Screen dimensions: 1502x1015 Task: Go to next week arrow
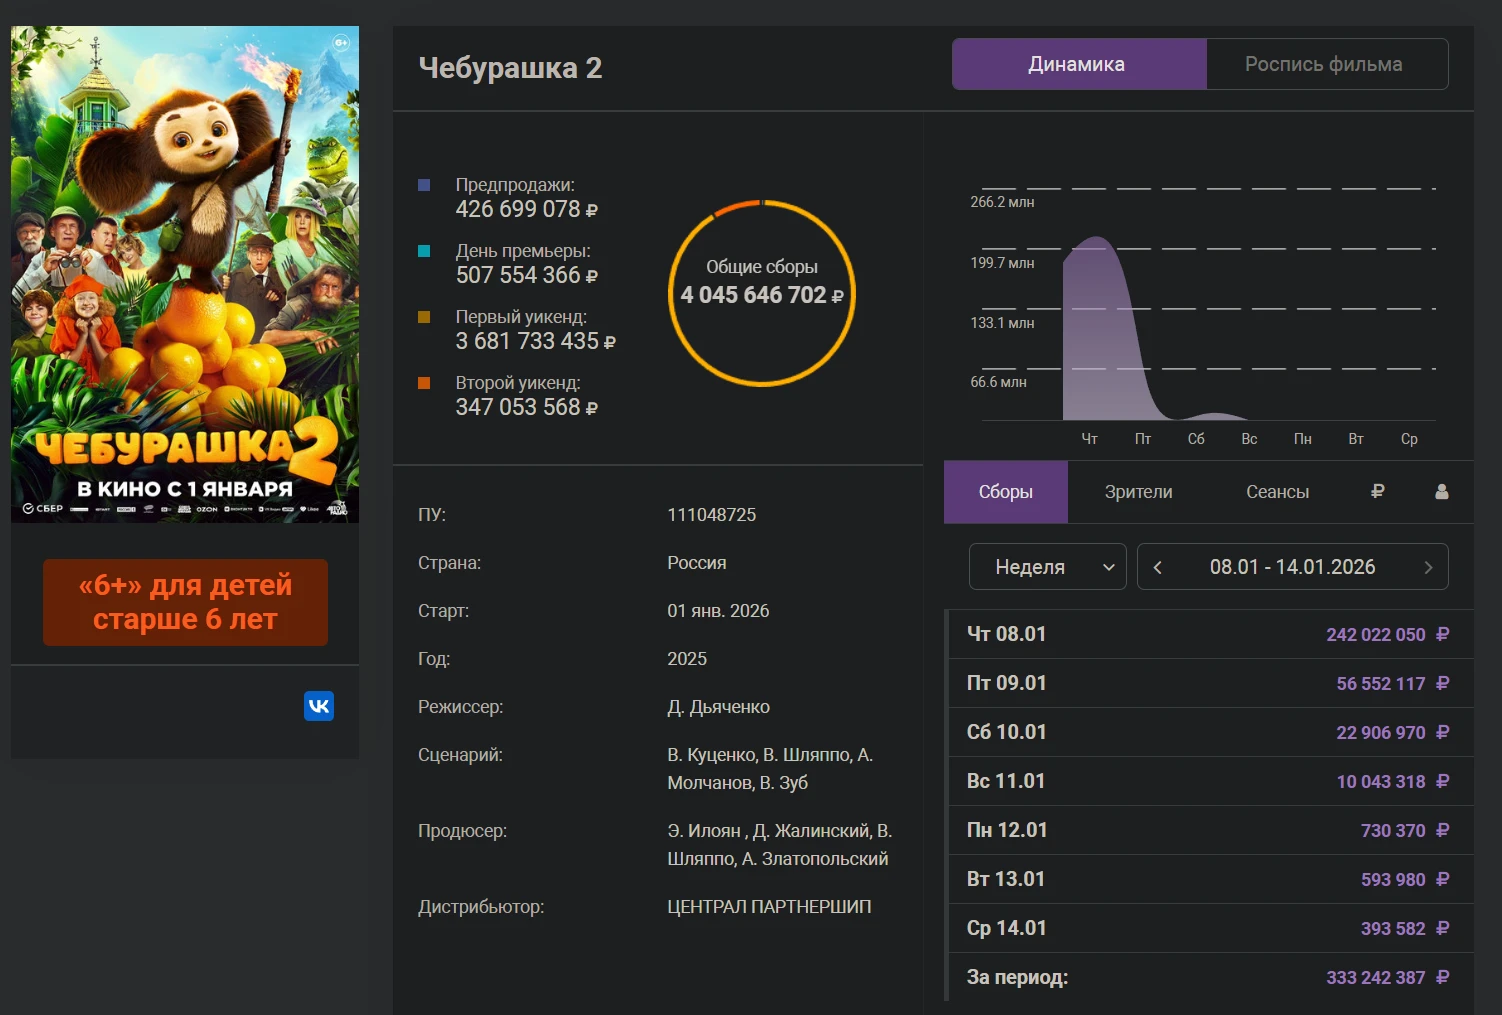[x=1428, y=567]
